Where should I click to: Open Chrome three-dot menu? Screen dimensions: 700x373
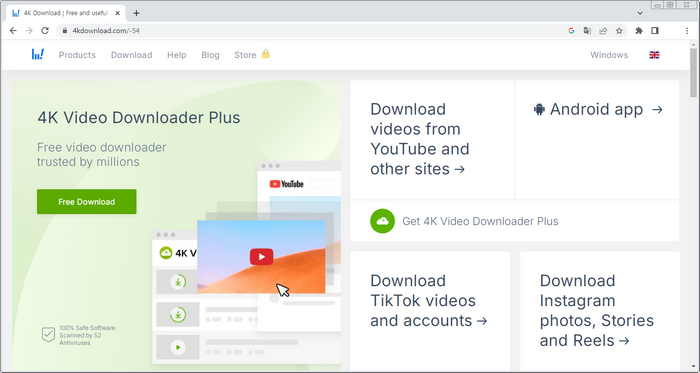(x=687, y=31)
